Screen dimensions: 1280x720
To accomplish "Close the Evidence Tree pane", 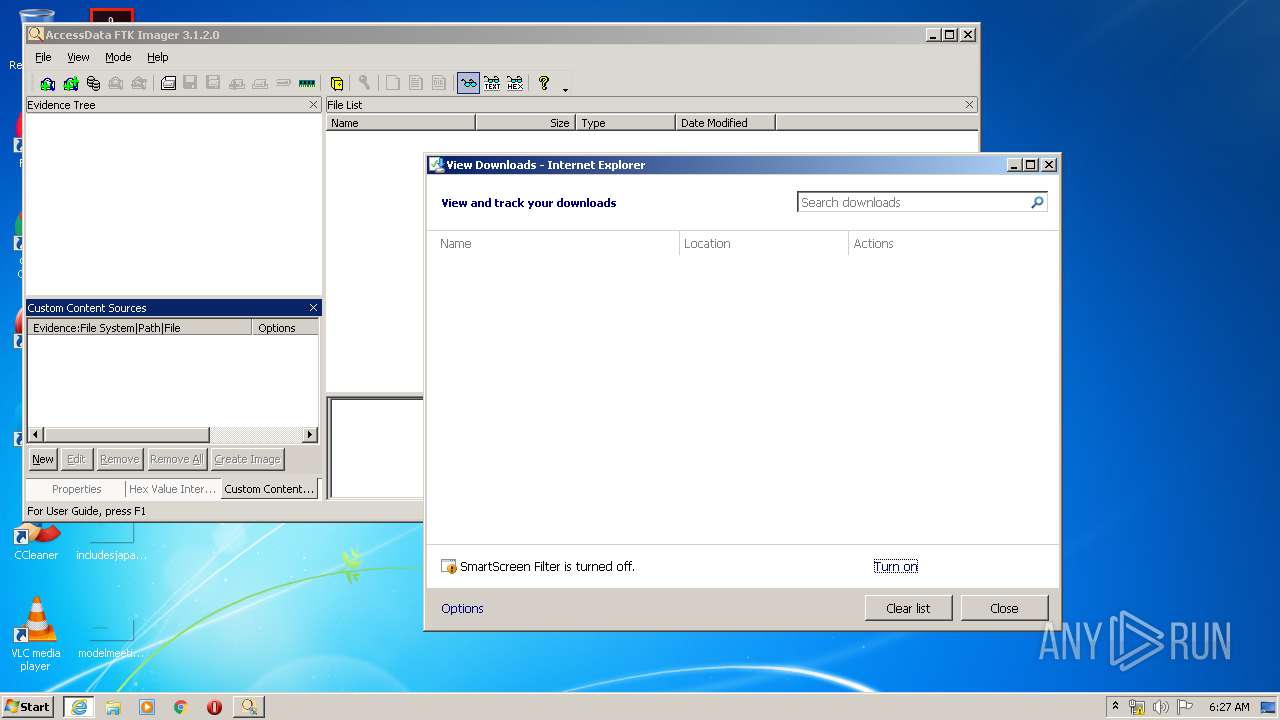I will (313, 105).
